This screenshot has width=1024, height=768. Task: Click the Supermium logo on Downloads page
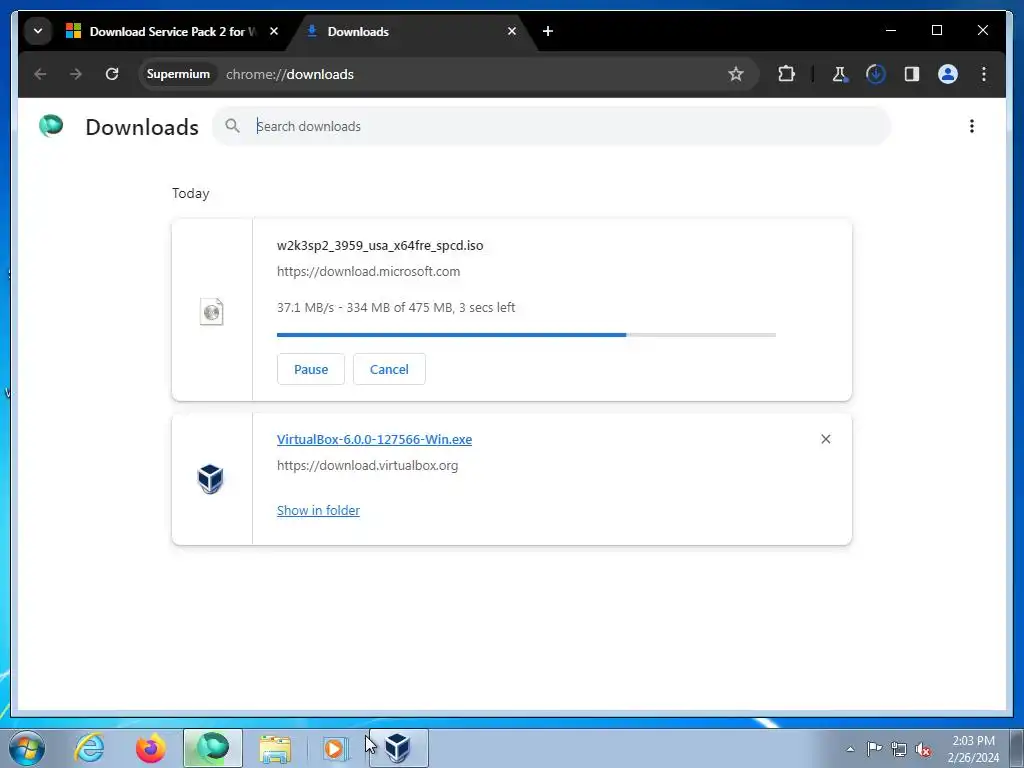(x=51, y=125)
